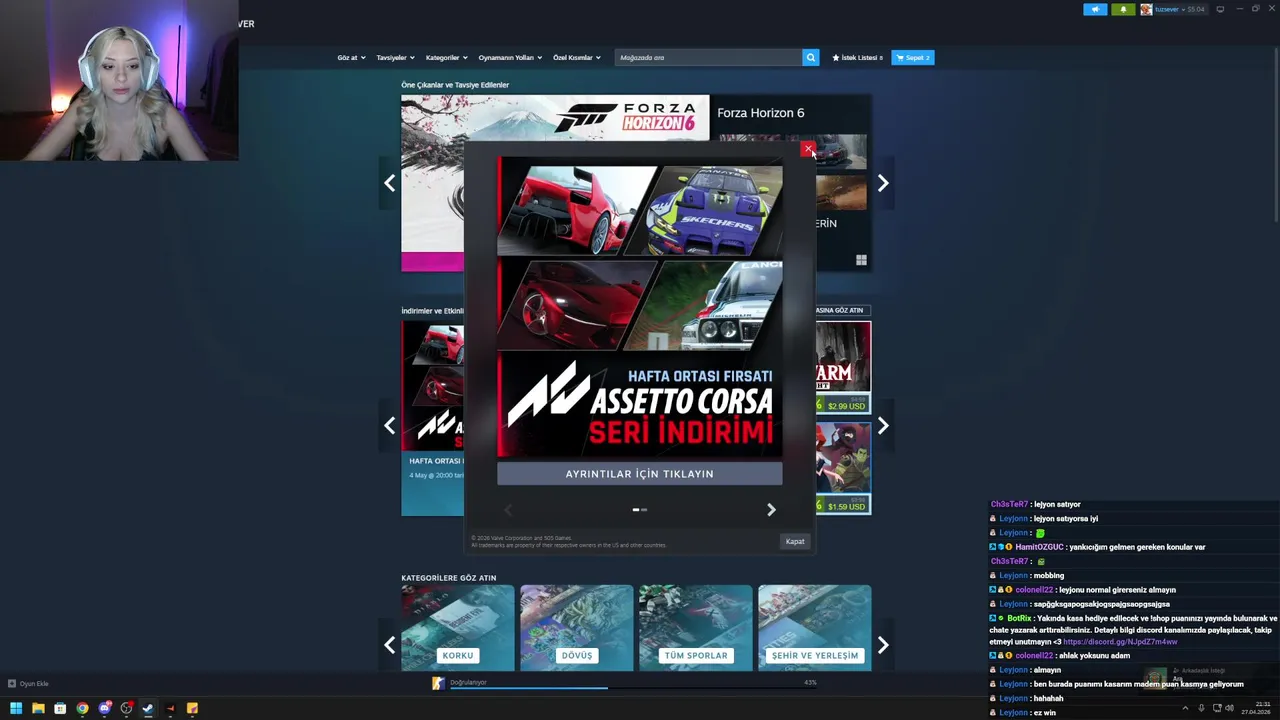The image size is (1280, 720).
Task: Open the green notifications bell
Action: pos(1123,9)
